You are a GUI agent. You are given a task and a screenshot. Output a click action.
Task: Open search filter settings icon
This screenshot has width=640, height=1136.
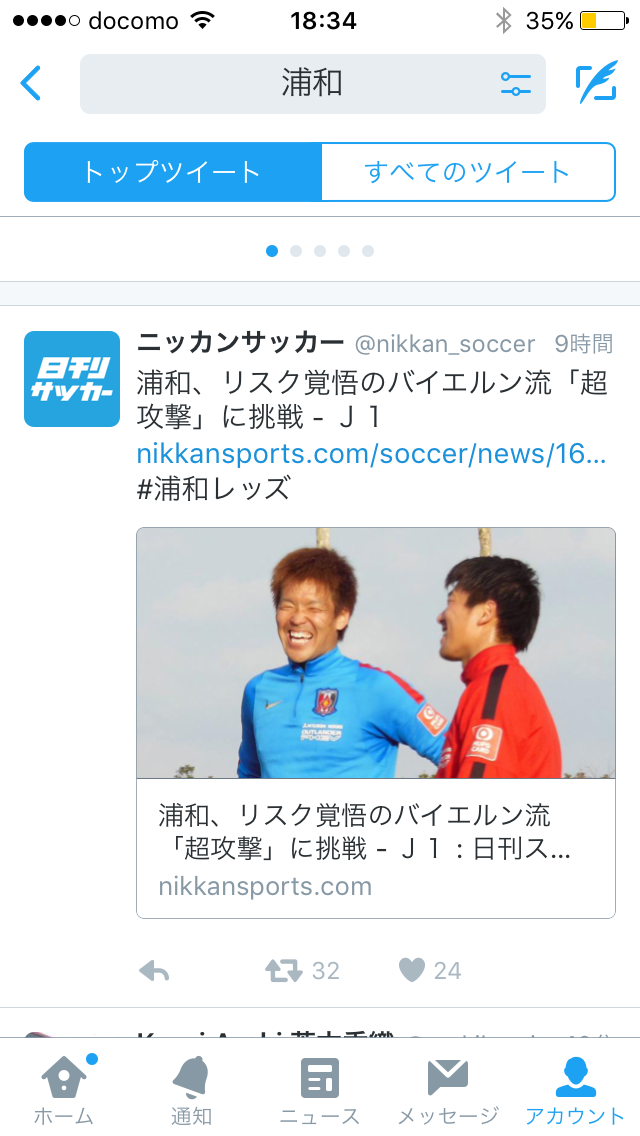pos(515,84)
